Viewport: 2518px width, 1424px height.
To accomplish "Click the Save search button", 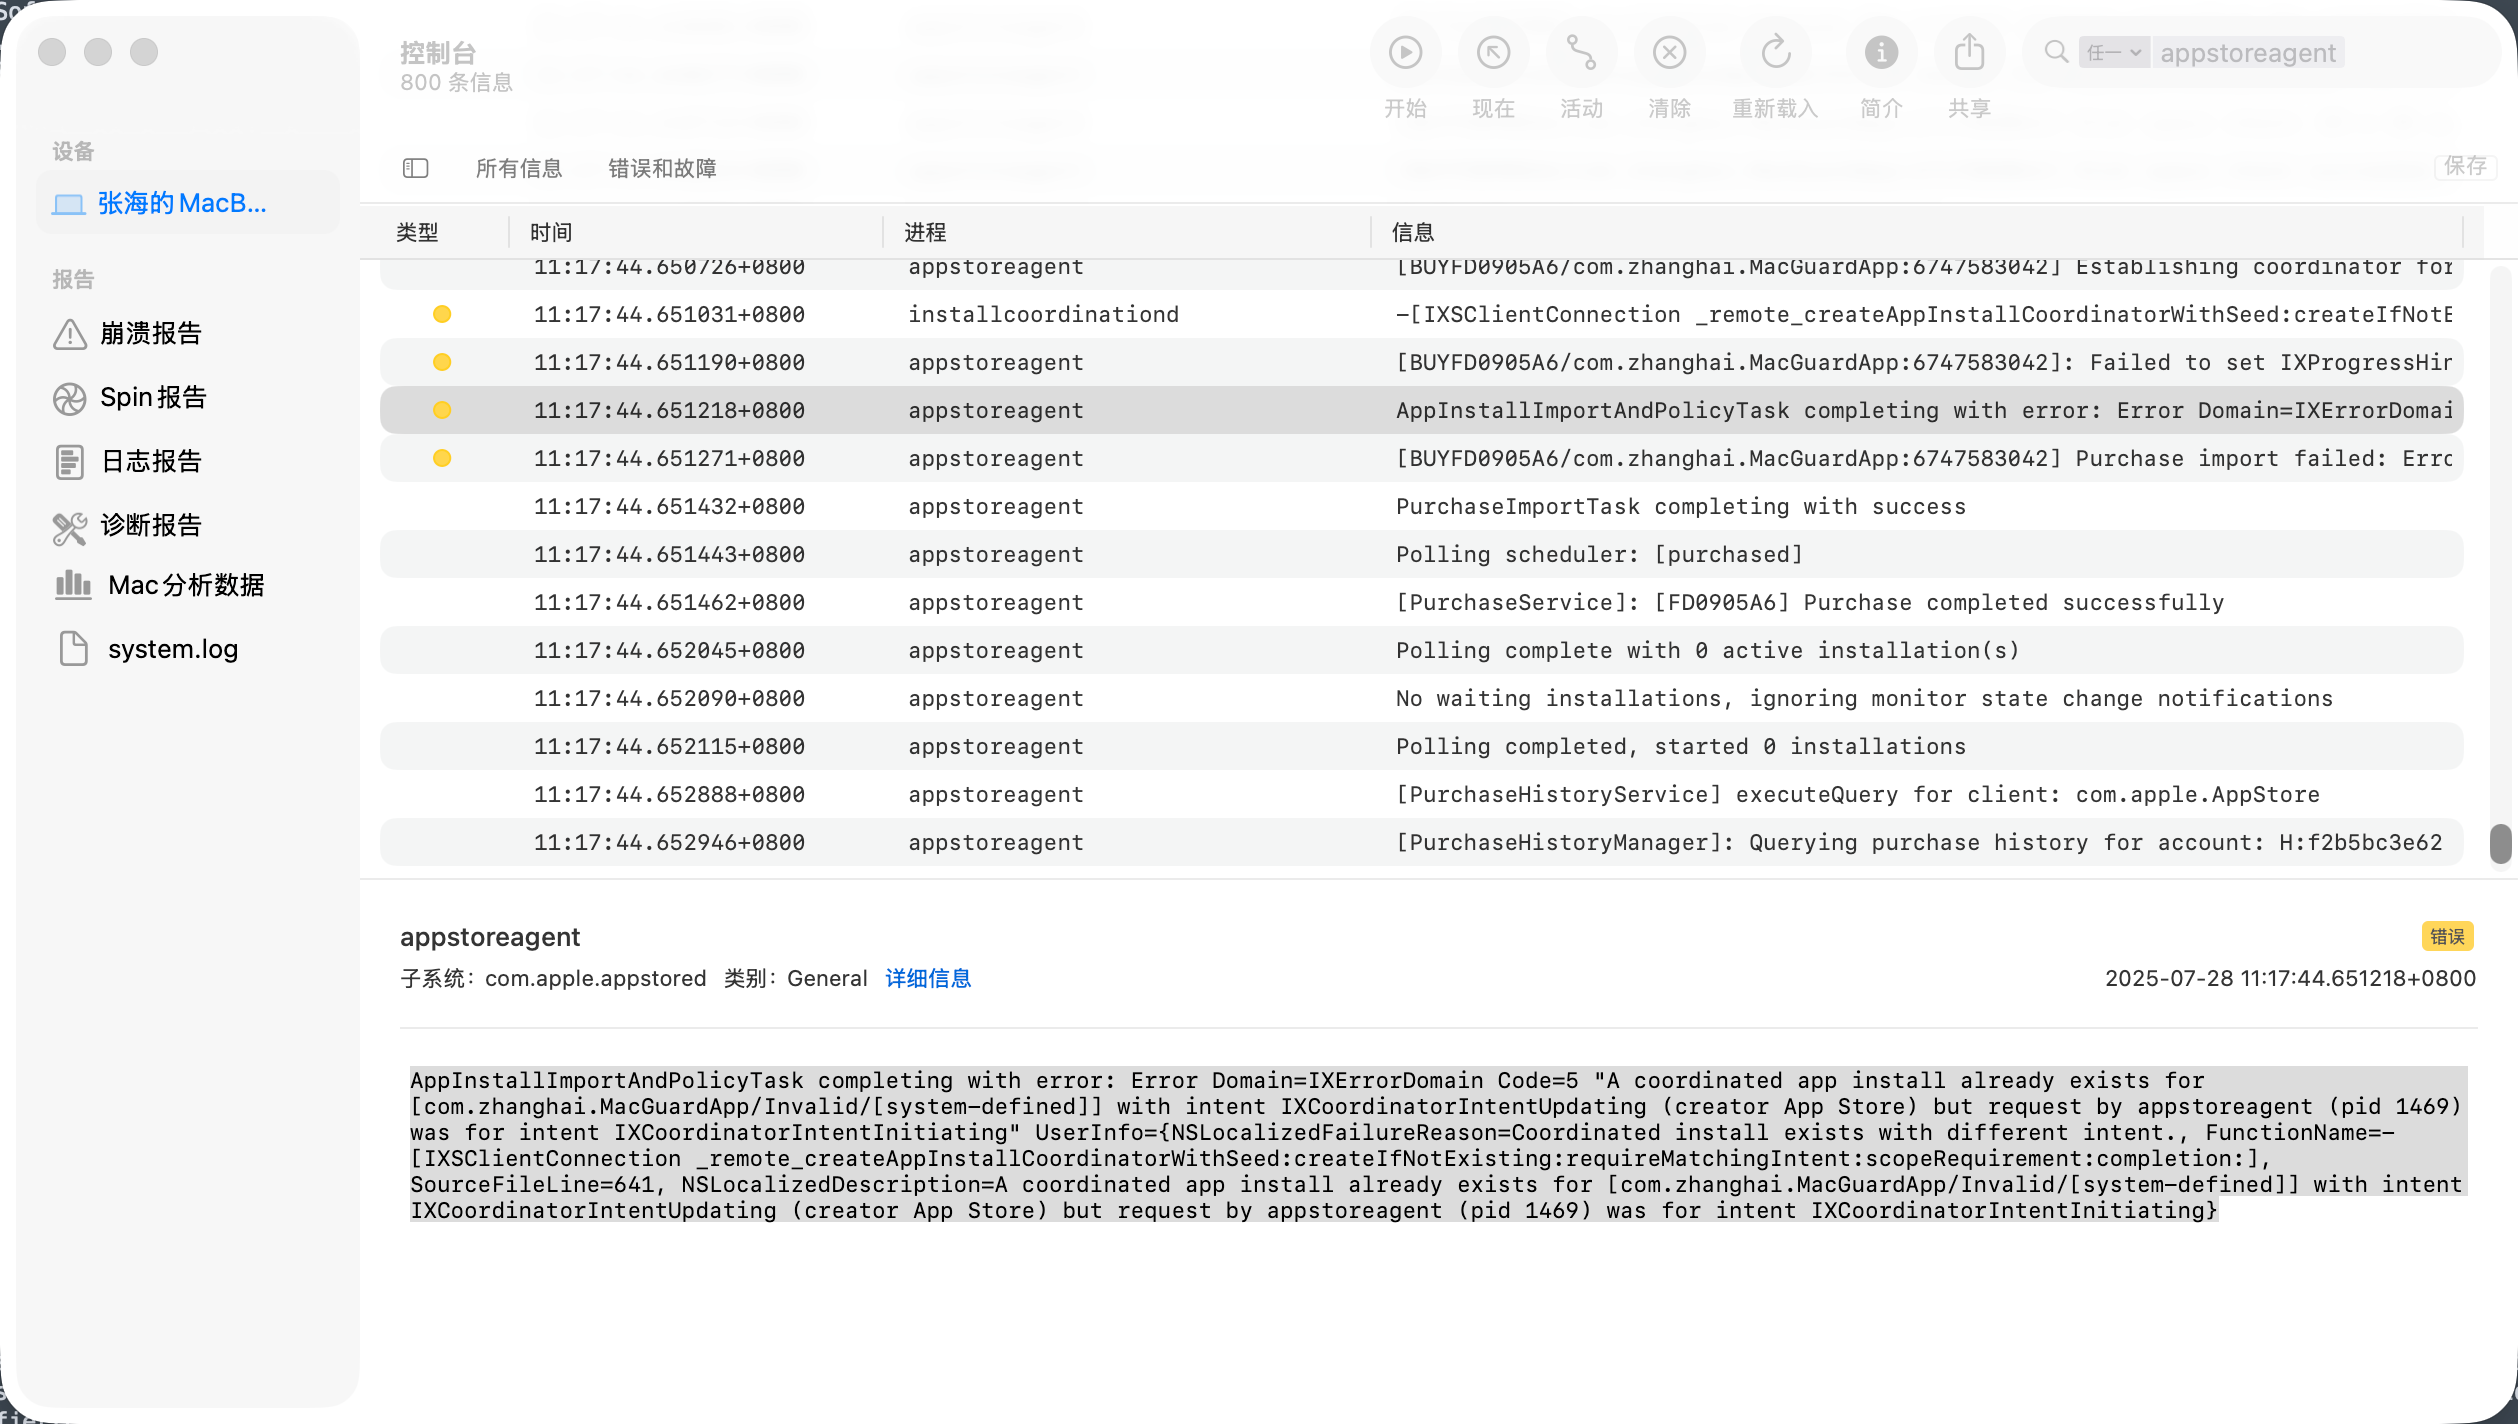I will tap(2464, 166).
